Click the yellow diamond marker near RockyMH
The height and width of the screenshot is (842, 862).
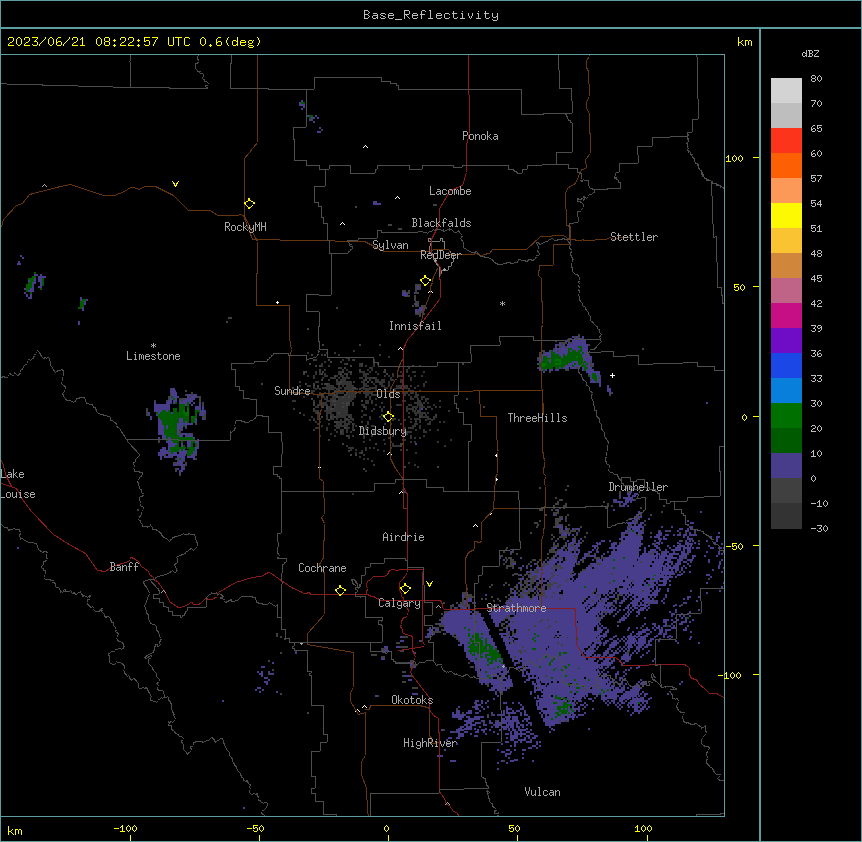[x=250, y=204]
